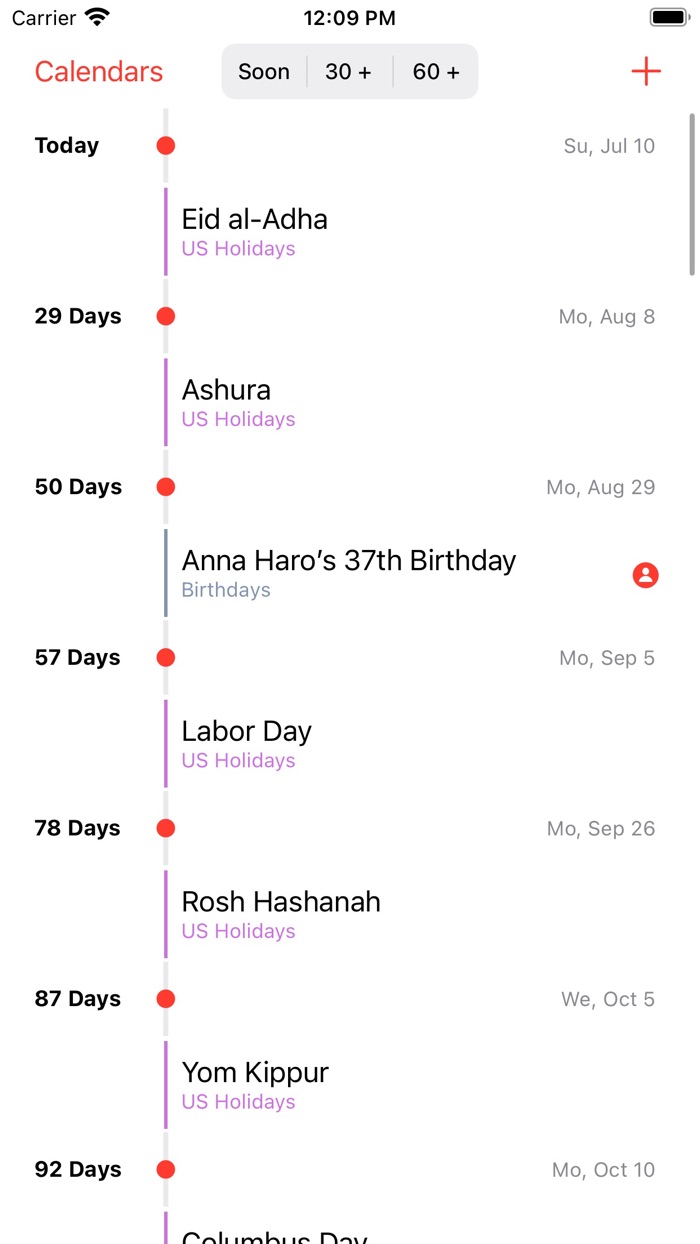Tap the US Holidays label under Eid al-Adha
Image resolution: width=700 pixels, height=1244 pixels.
click(x=238, y=248)
